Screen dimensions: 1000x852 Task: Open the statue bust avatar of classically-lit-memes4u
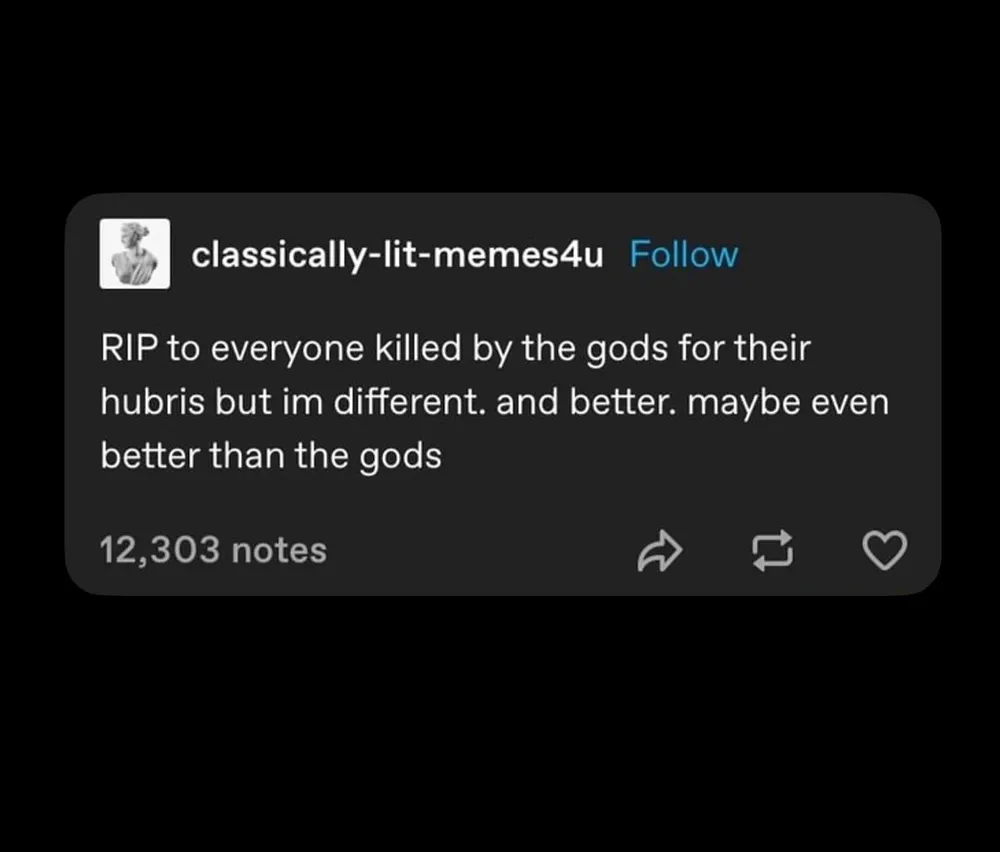[135, 254]
